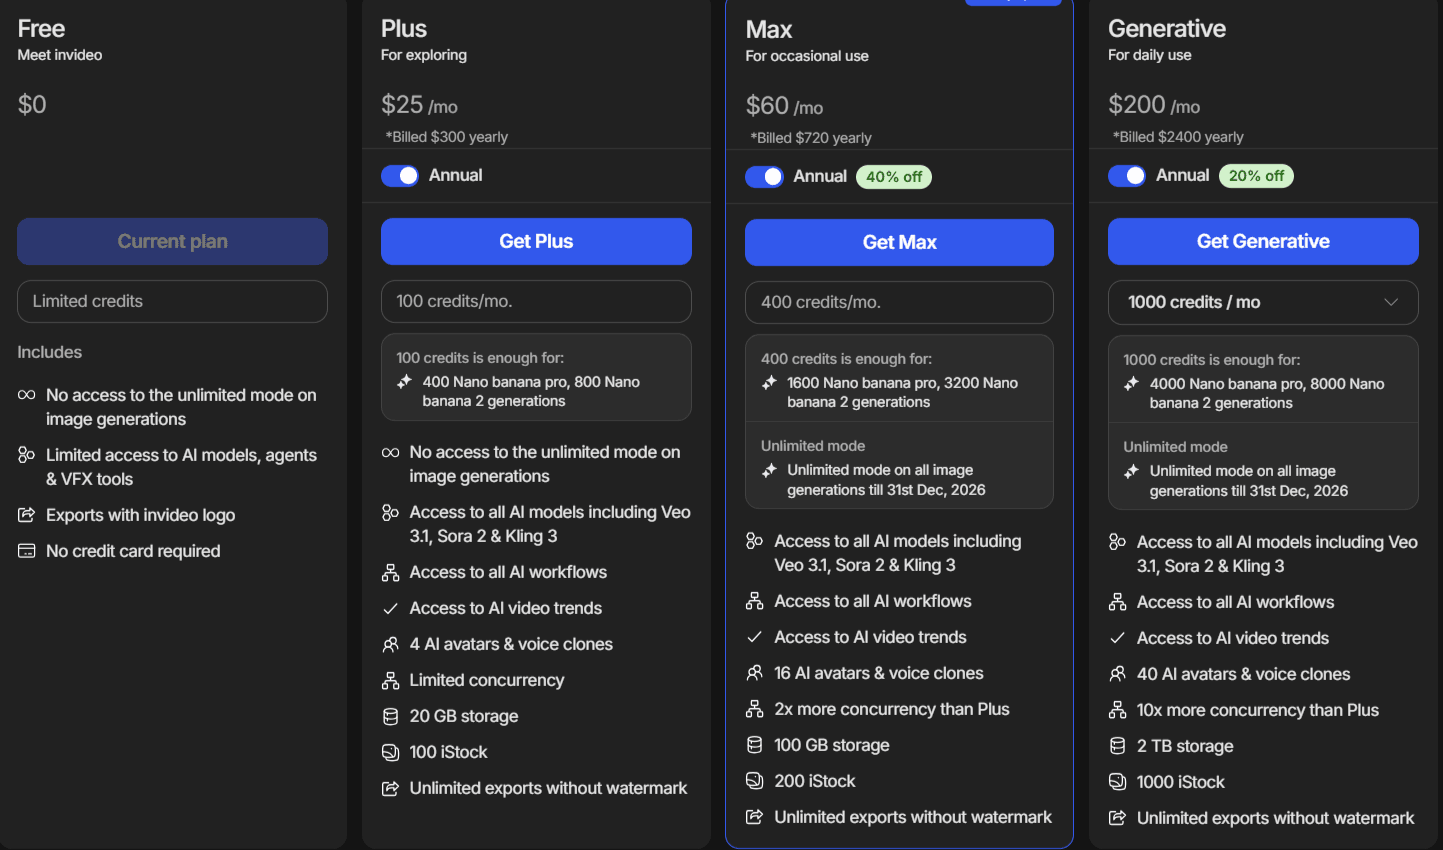This screenshot has height=850, width=1443.
Task: Click the Current plan button on Free
Action: tap(172, 242)
